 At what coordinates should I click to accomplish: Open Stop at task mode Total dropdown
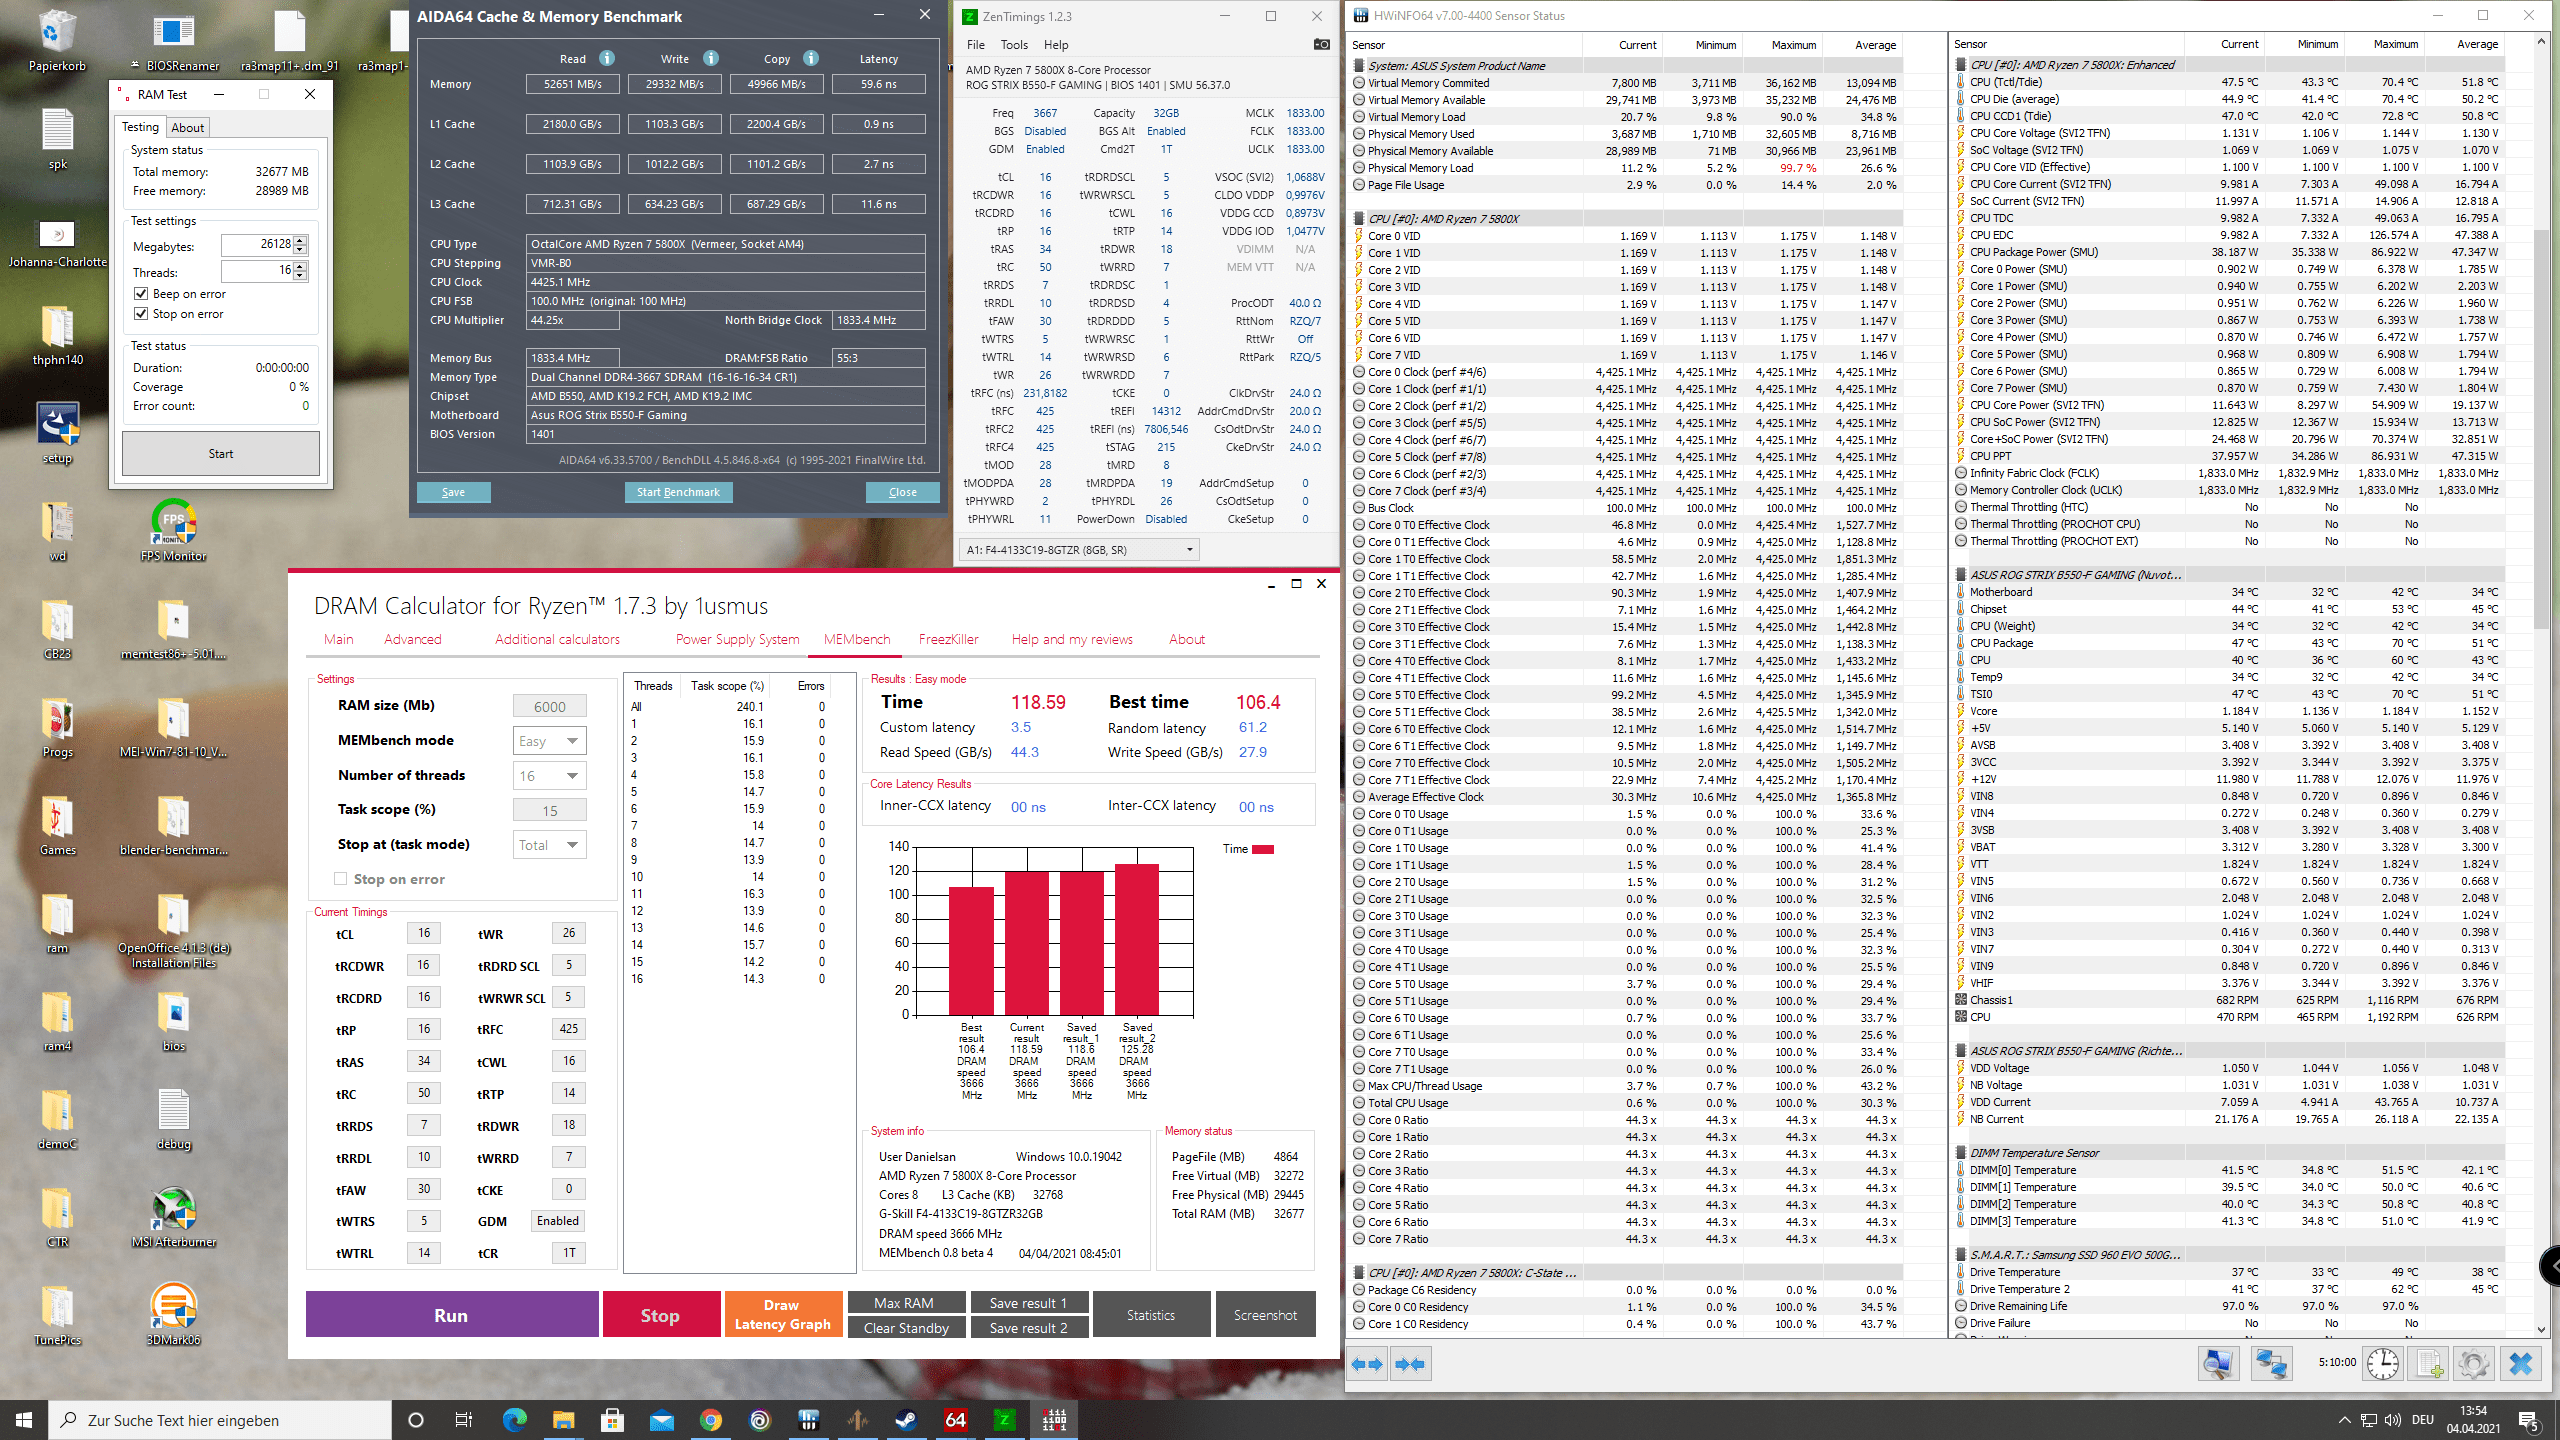click(x=549, y=845)
